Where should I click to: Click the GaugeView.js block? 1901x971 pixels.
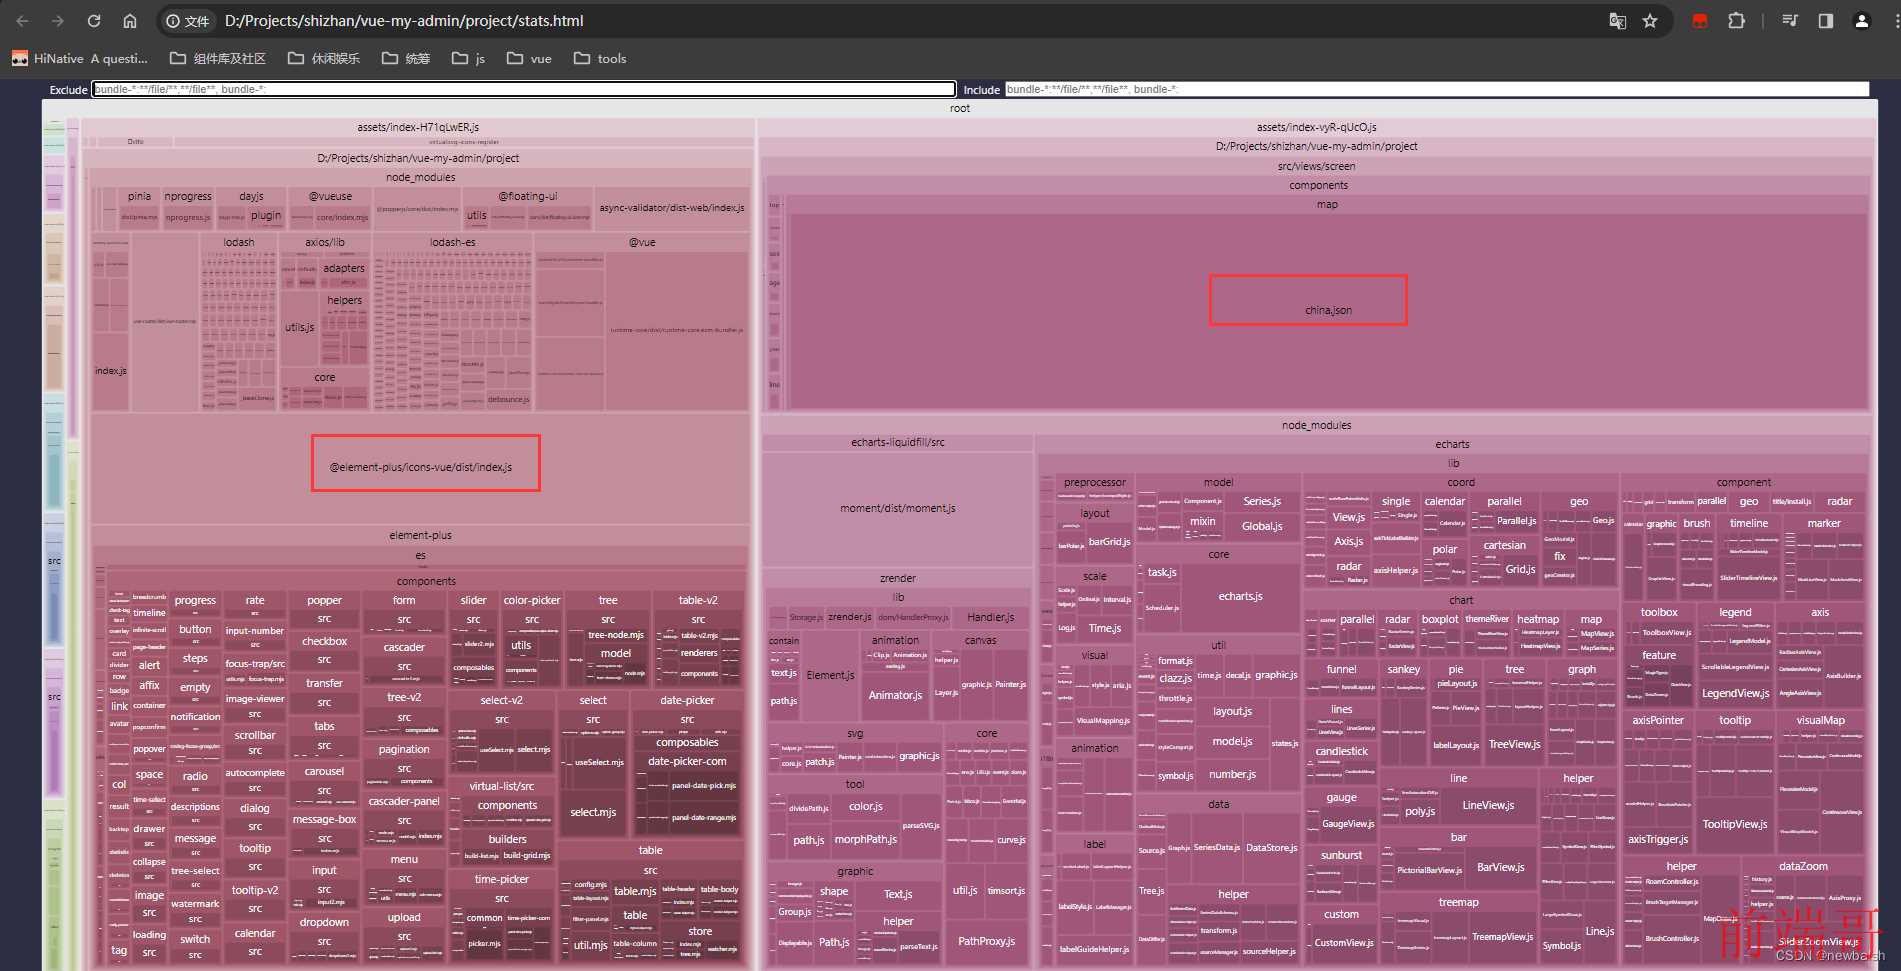(x=1348, y=824)
